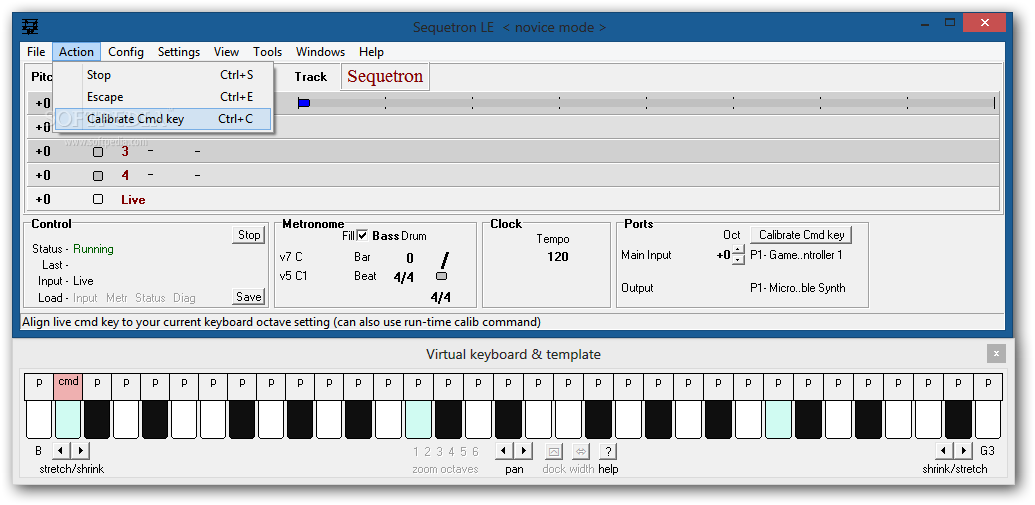Toggle track 3 checkbox
The height and width of the screenshot is (505, 1035).
click(98, 152)
